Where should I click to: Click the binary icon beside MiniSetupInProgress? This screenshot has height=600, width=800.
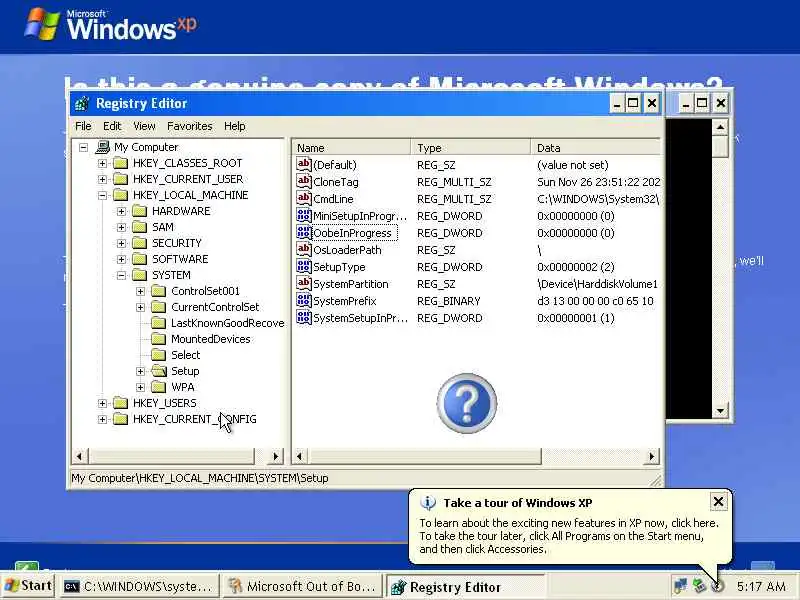304,215
